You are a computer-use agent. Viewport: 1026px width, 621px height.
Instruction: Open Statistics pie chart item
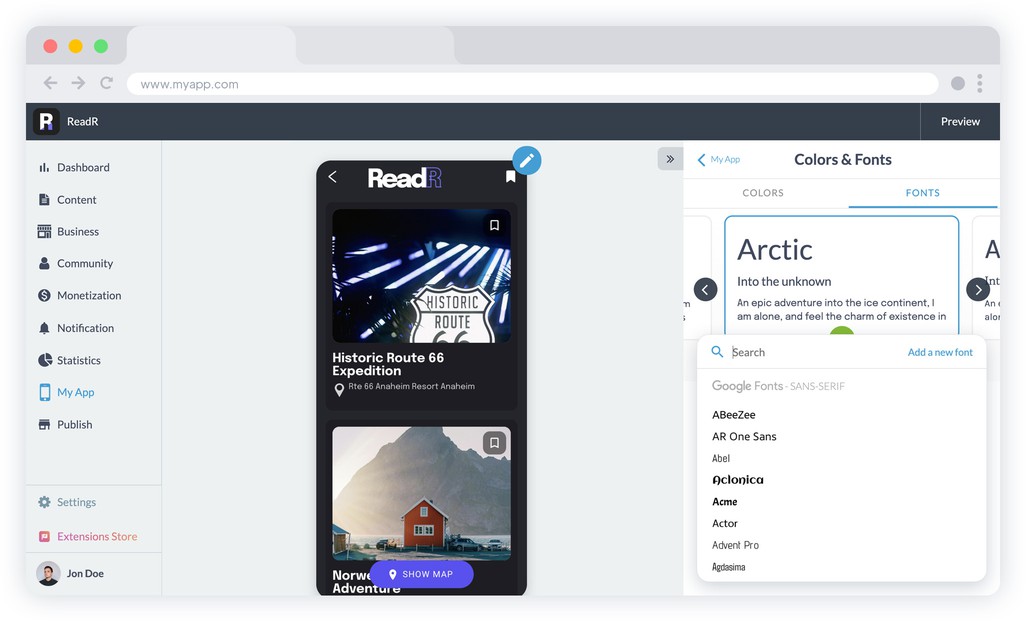point(69,360)
